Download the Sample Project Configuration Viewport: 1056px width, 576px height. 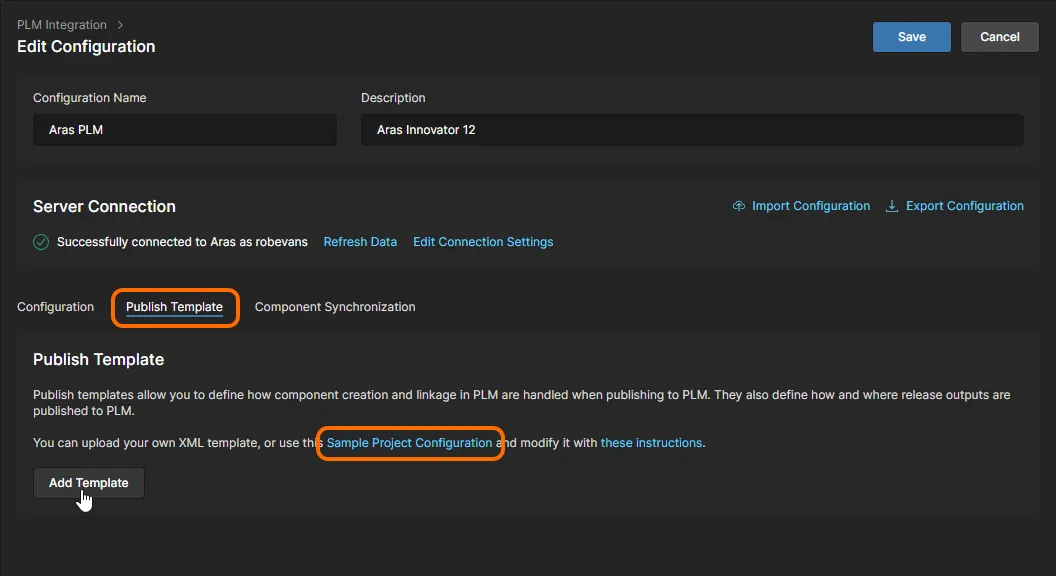(409, 443)
